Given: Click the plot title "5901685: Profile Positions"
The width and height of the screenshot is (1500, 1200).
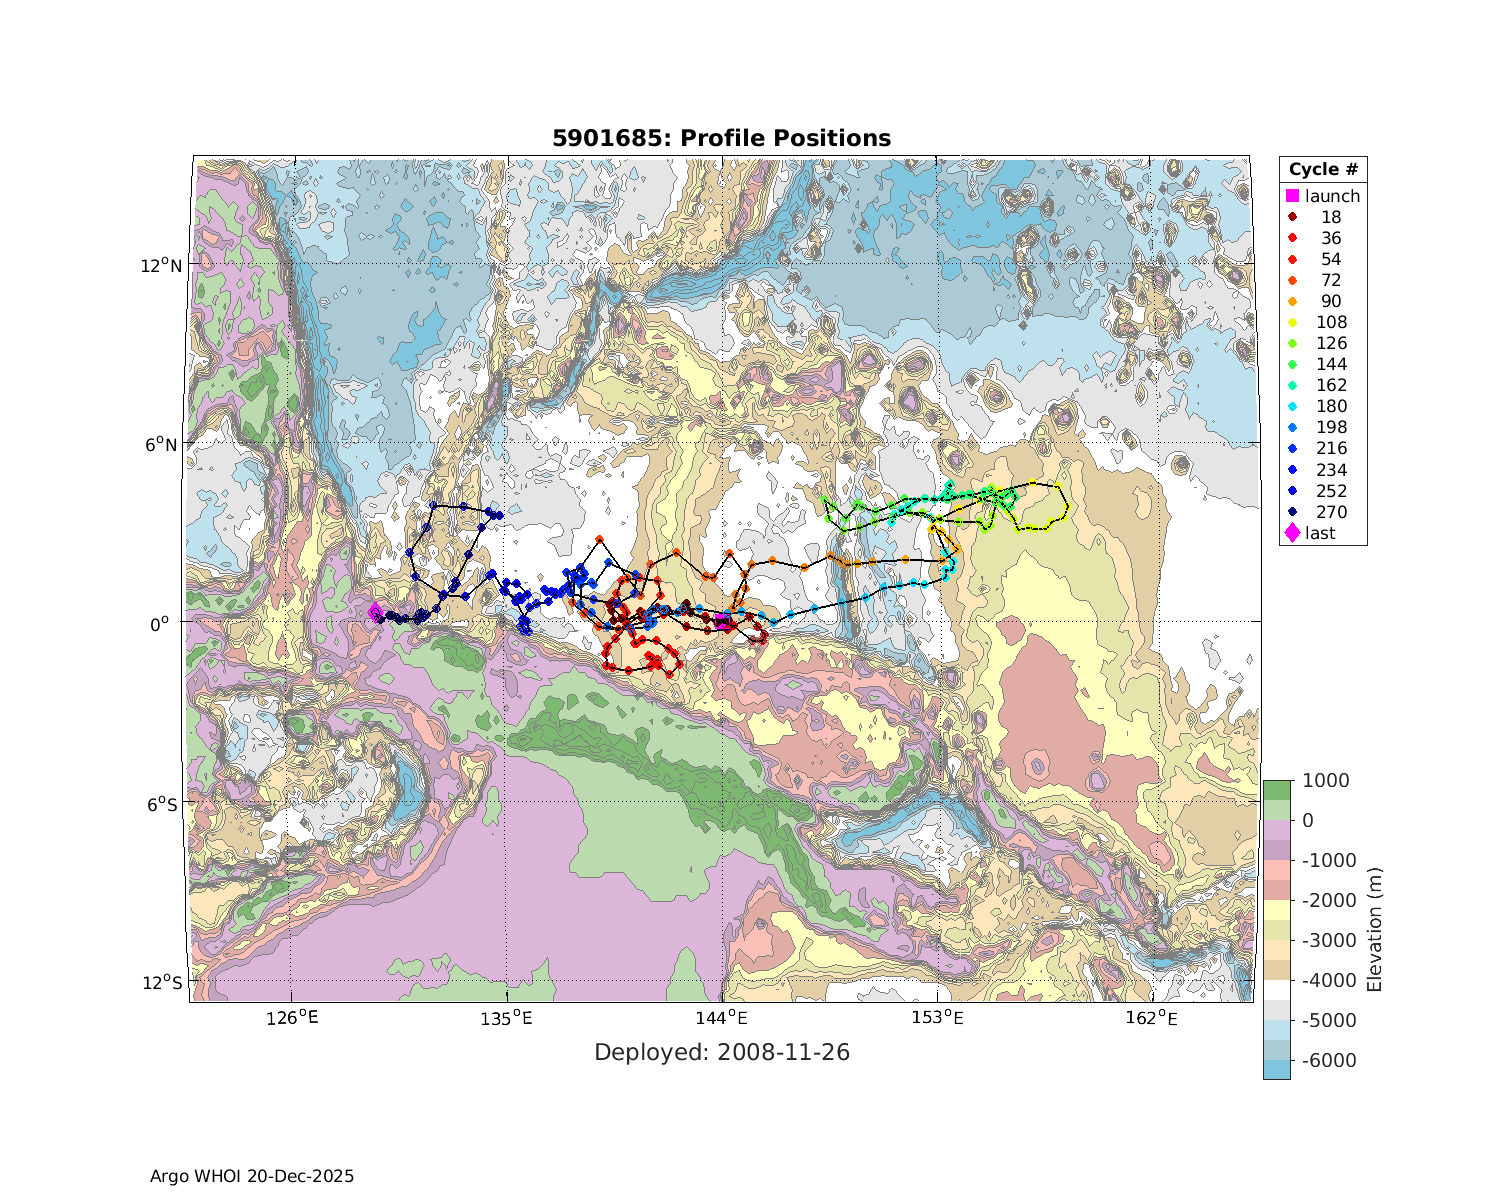Looking at the screenshot, I should 721,138.
